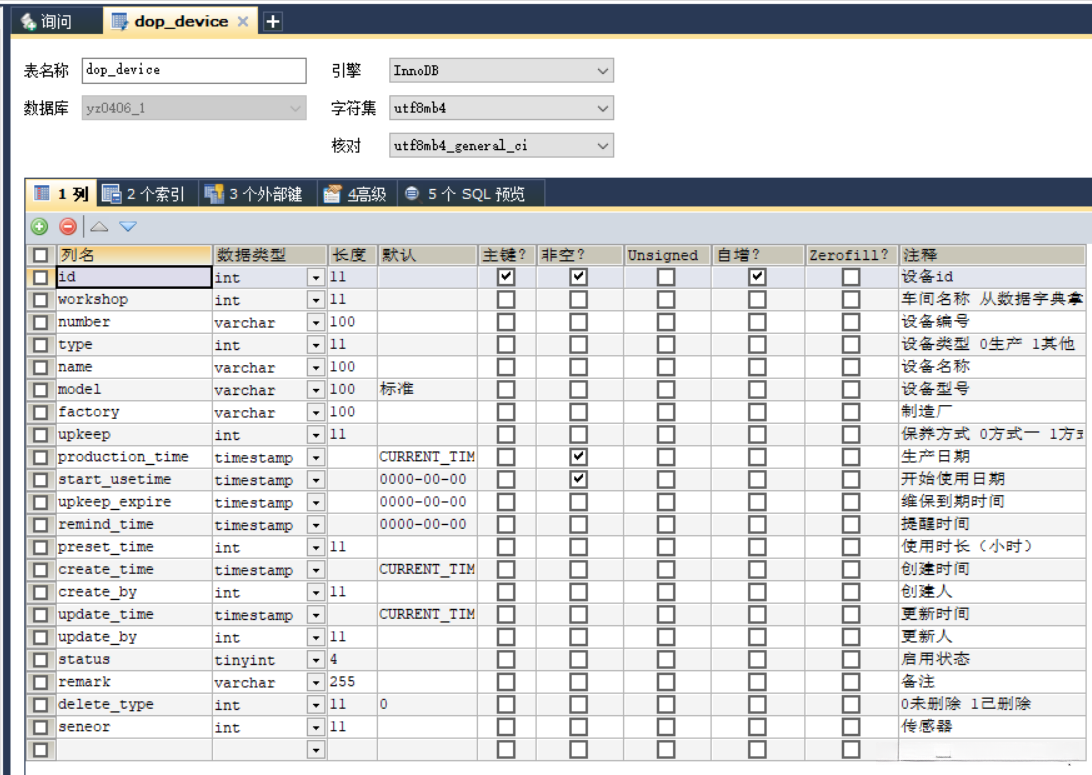Check not-null checkbox for name row
Screen dimensions: 1092x775
[x=578, y=367]
